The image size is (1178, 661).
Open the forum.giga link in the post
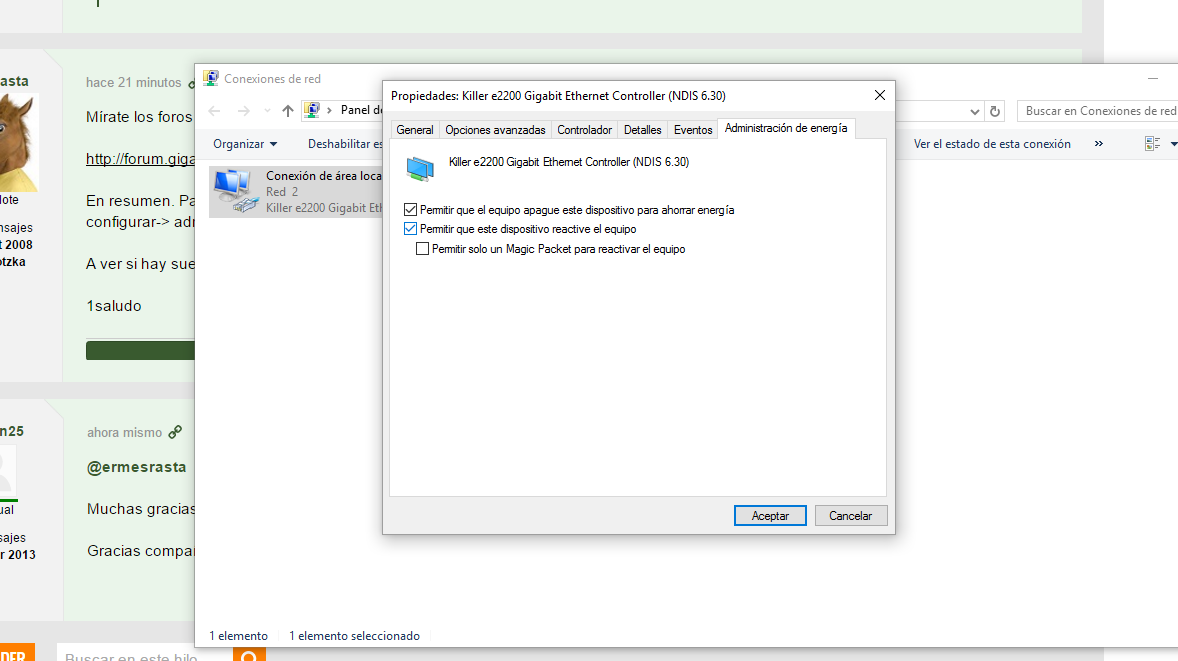click(x=140, y=158)
